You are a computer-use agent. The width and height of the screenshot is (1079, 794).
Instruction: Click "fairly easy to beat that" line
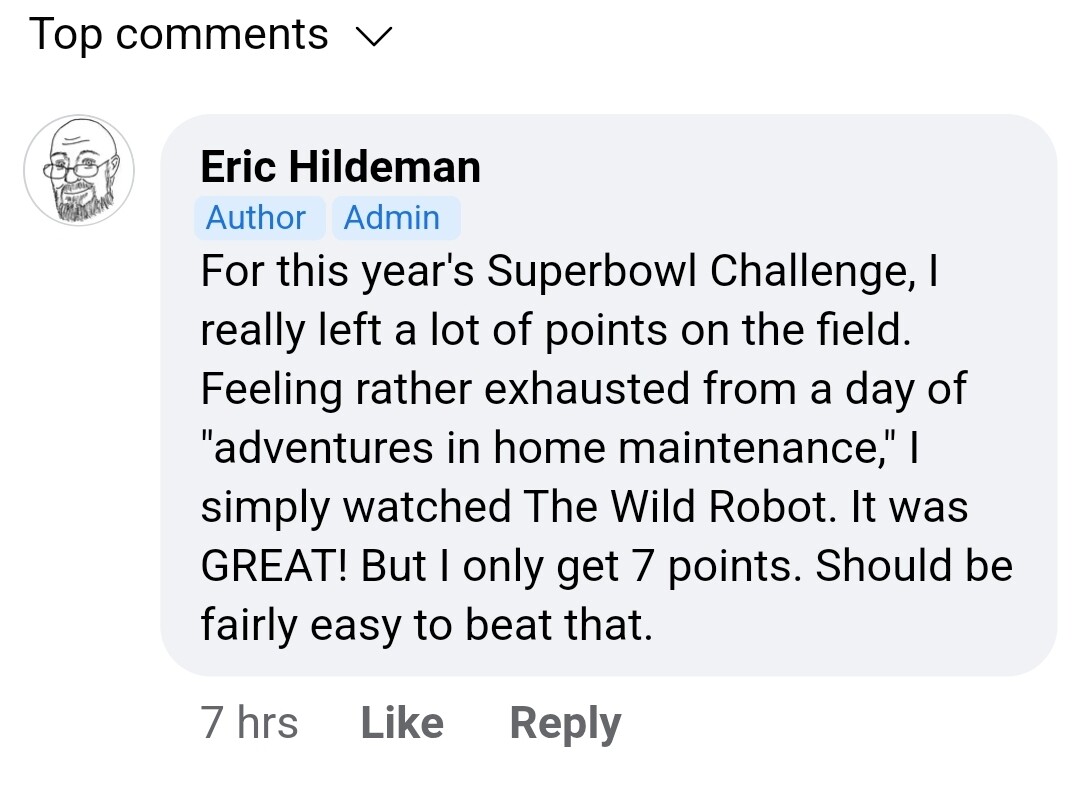pos(427,625)
